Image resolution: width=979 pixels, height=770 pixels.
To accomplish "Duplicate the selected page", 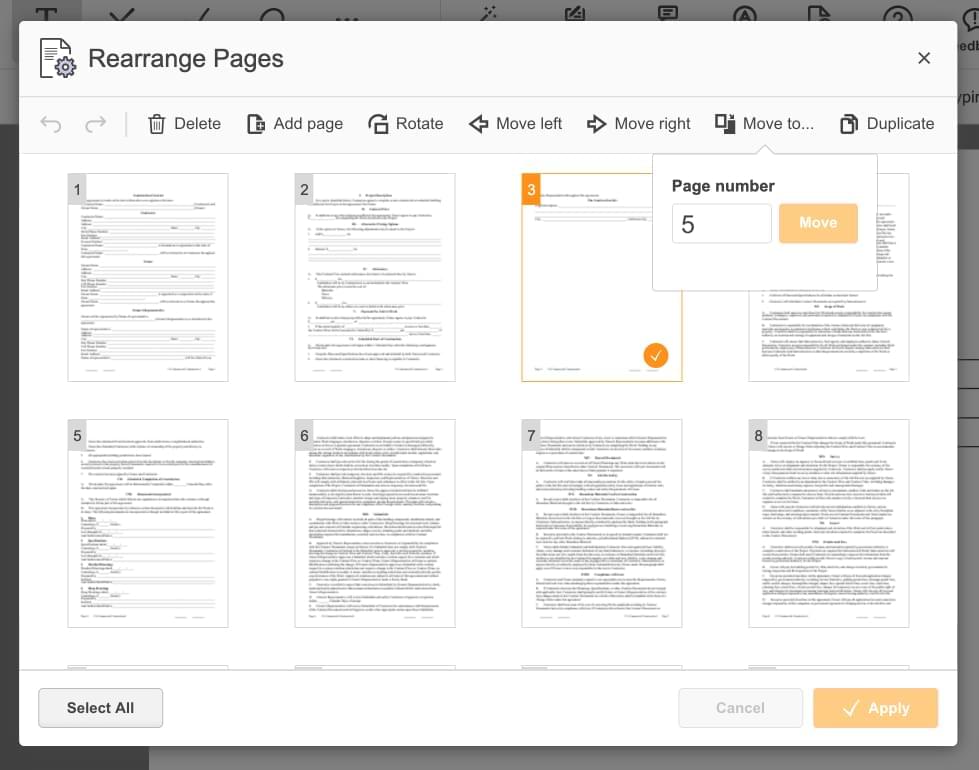I will coord(886,124).
